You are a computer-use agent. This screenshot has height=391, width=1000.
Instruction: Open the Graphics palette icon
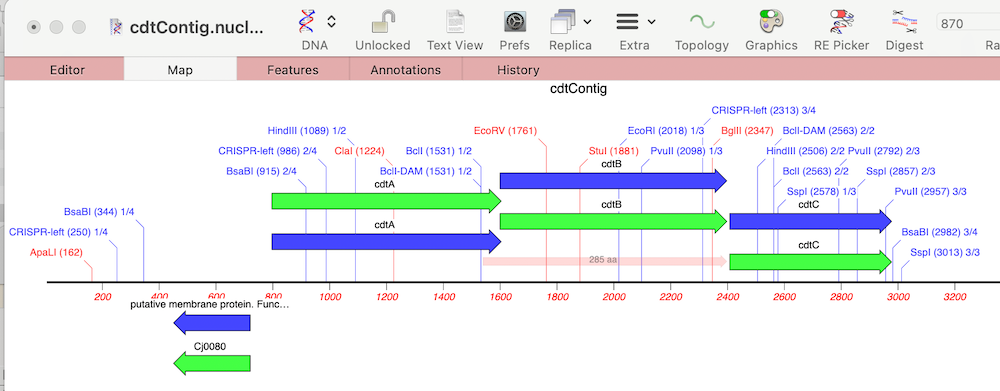click(771, 22)
